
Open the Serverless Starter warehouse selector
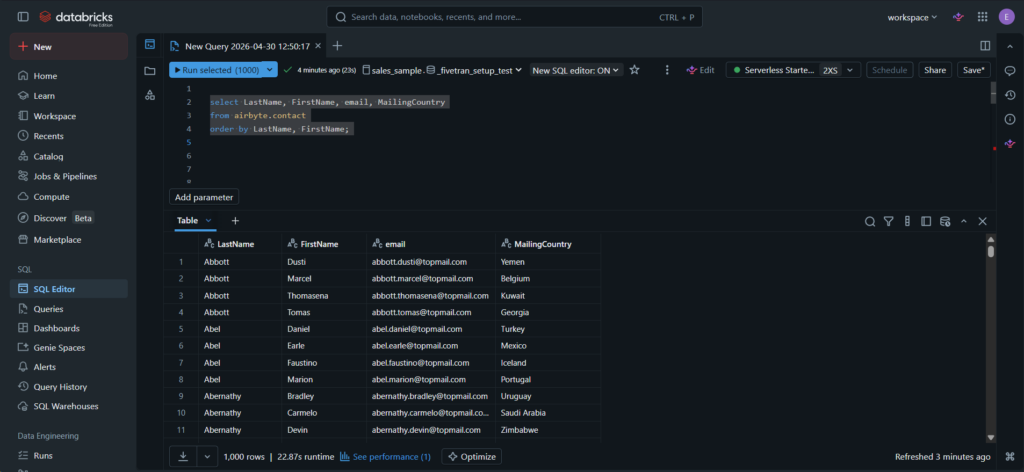pos(793,70)
